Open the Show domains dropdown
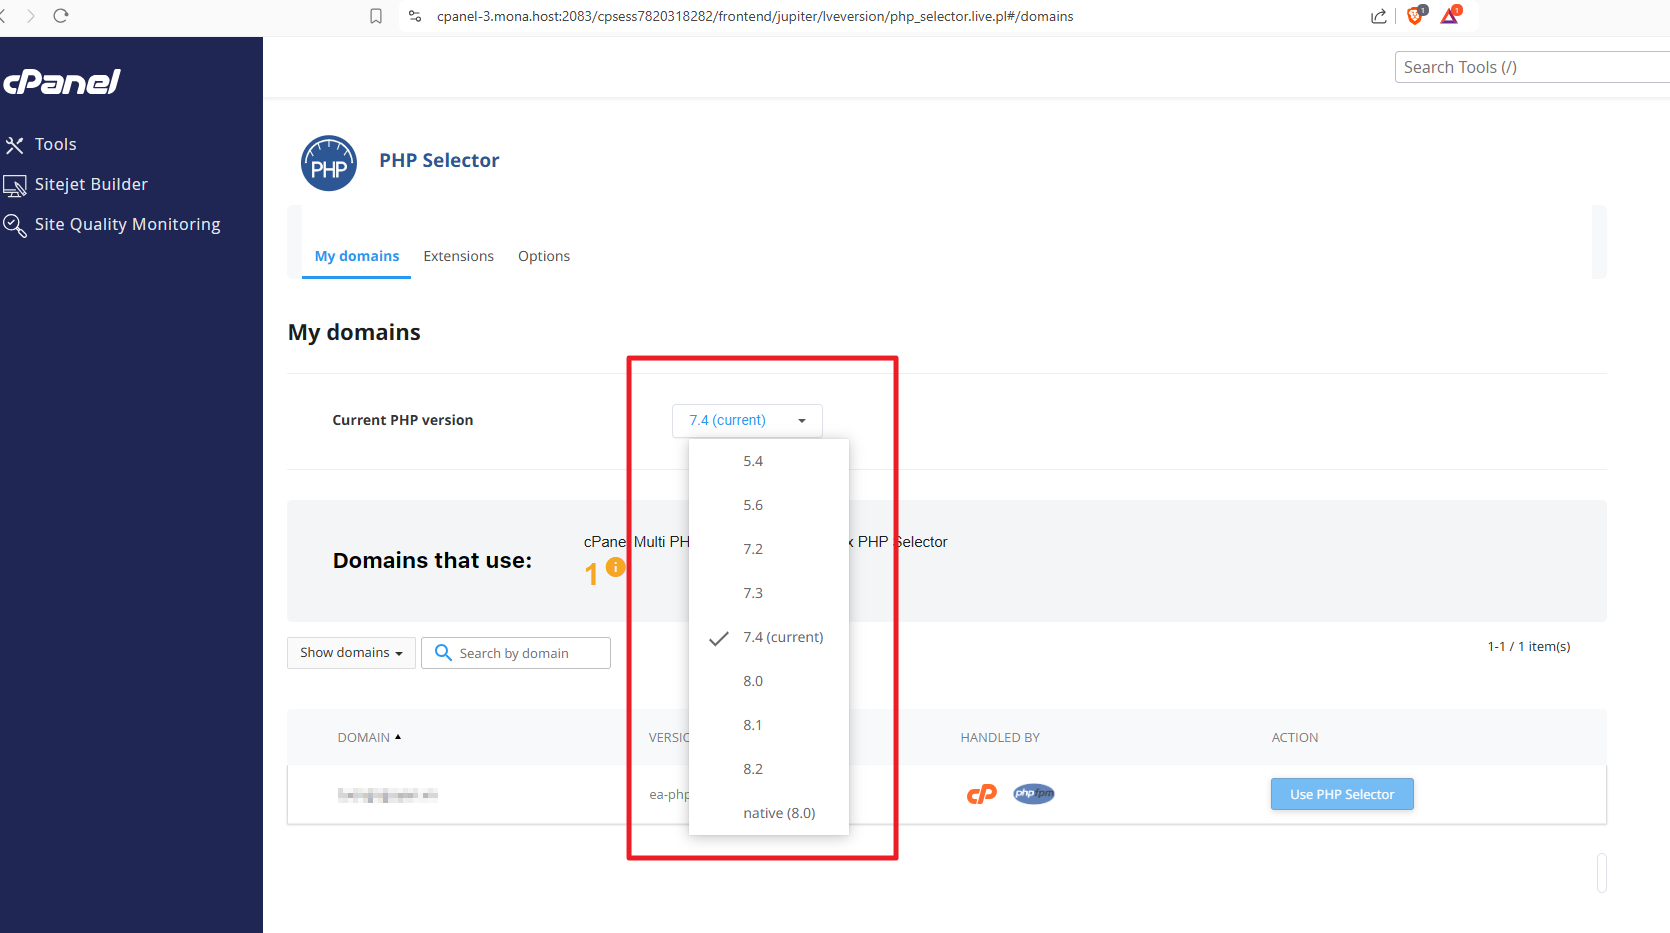 (x=351, y=653)
